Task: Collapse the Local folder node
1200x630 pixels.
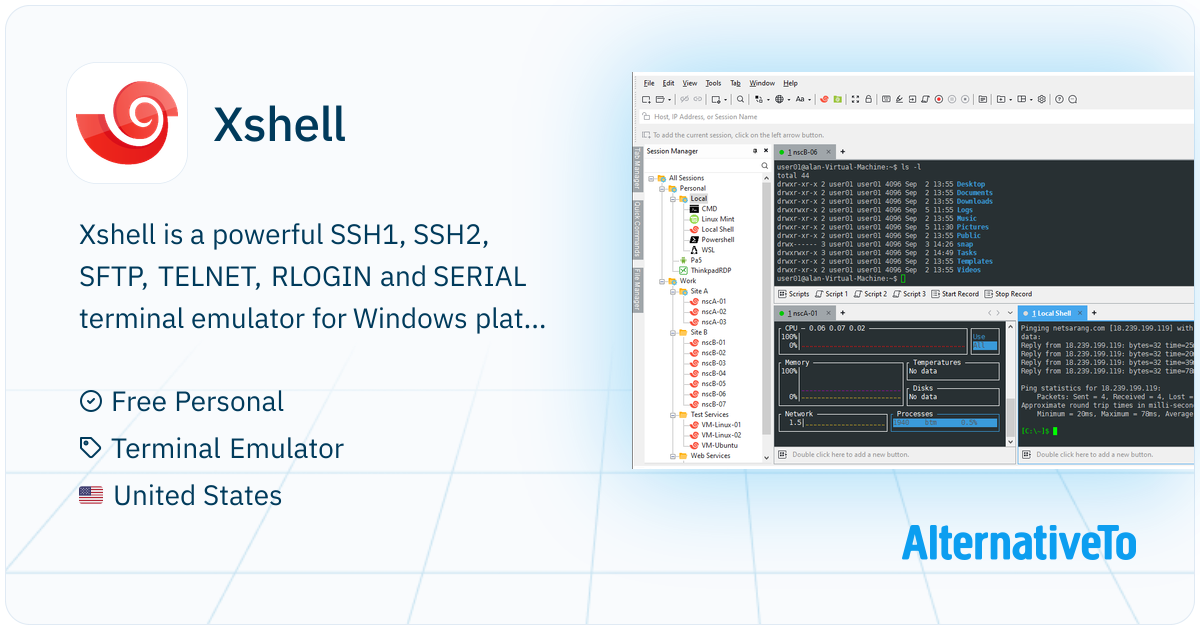Action: coord(673,199)
